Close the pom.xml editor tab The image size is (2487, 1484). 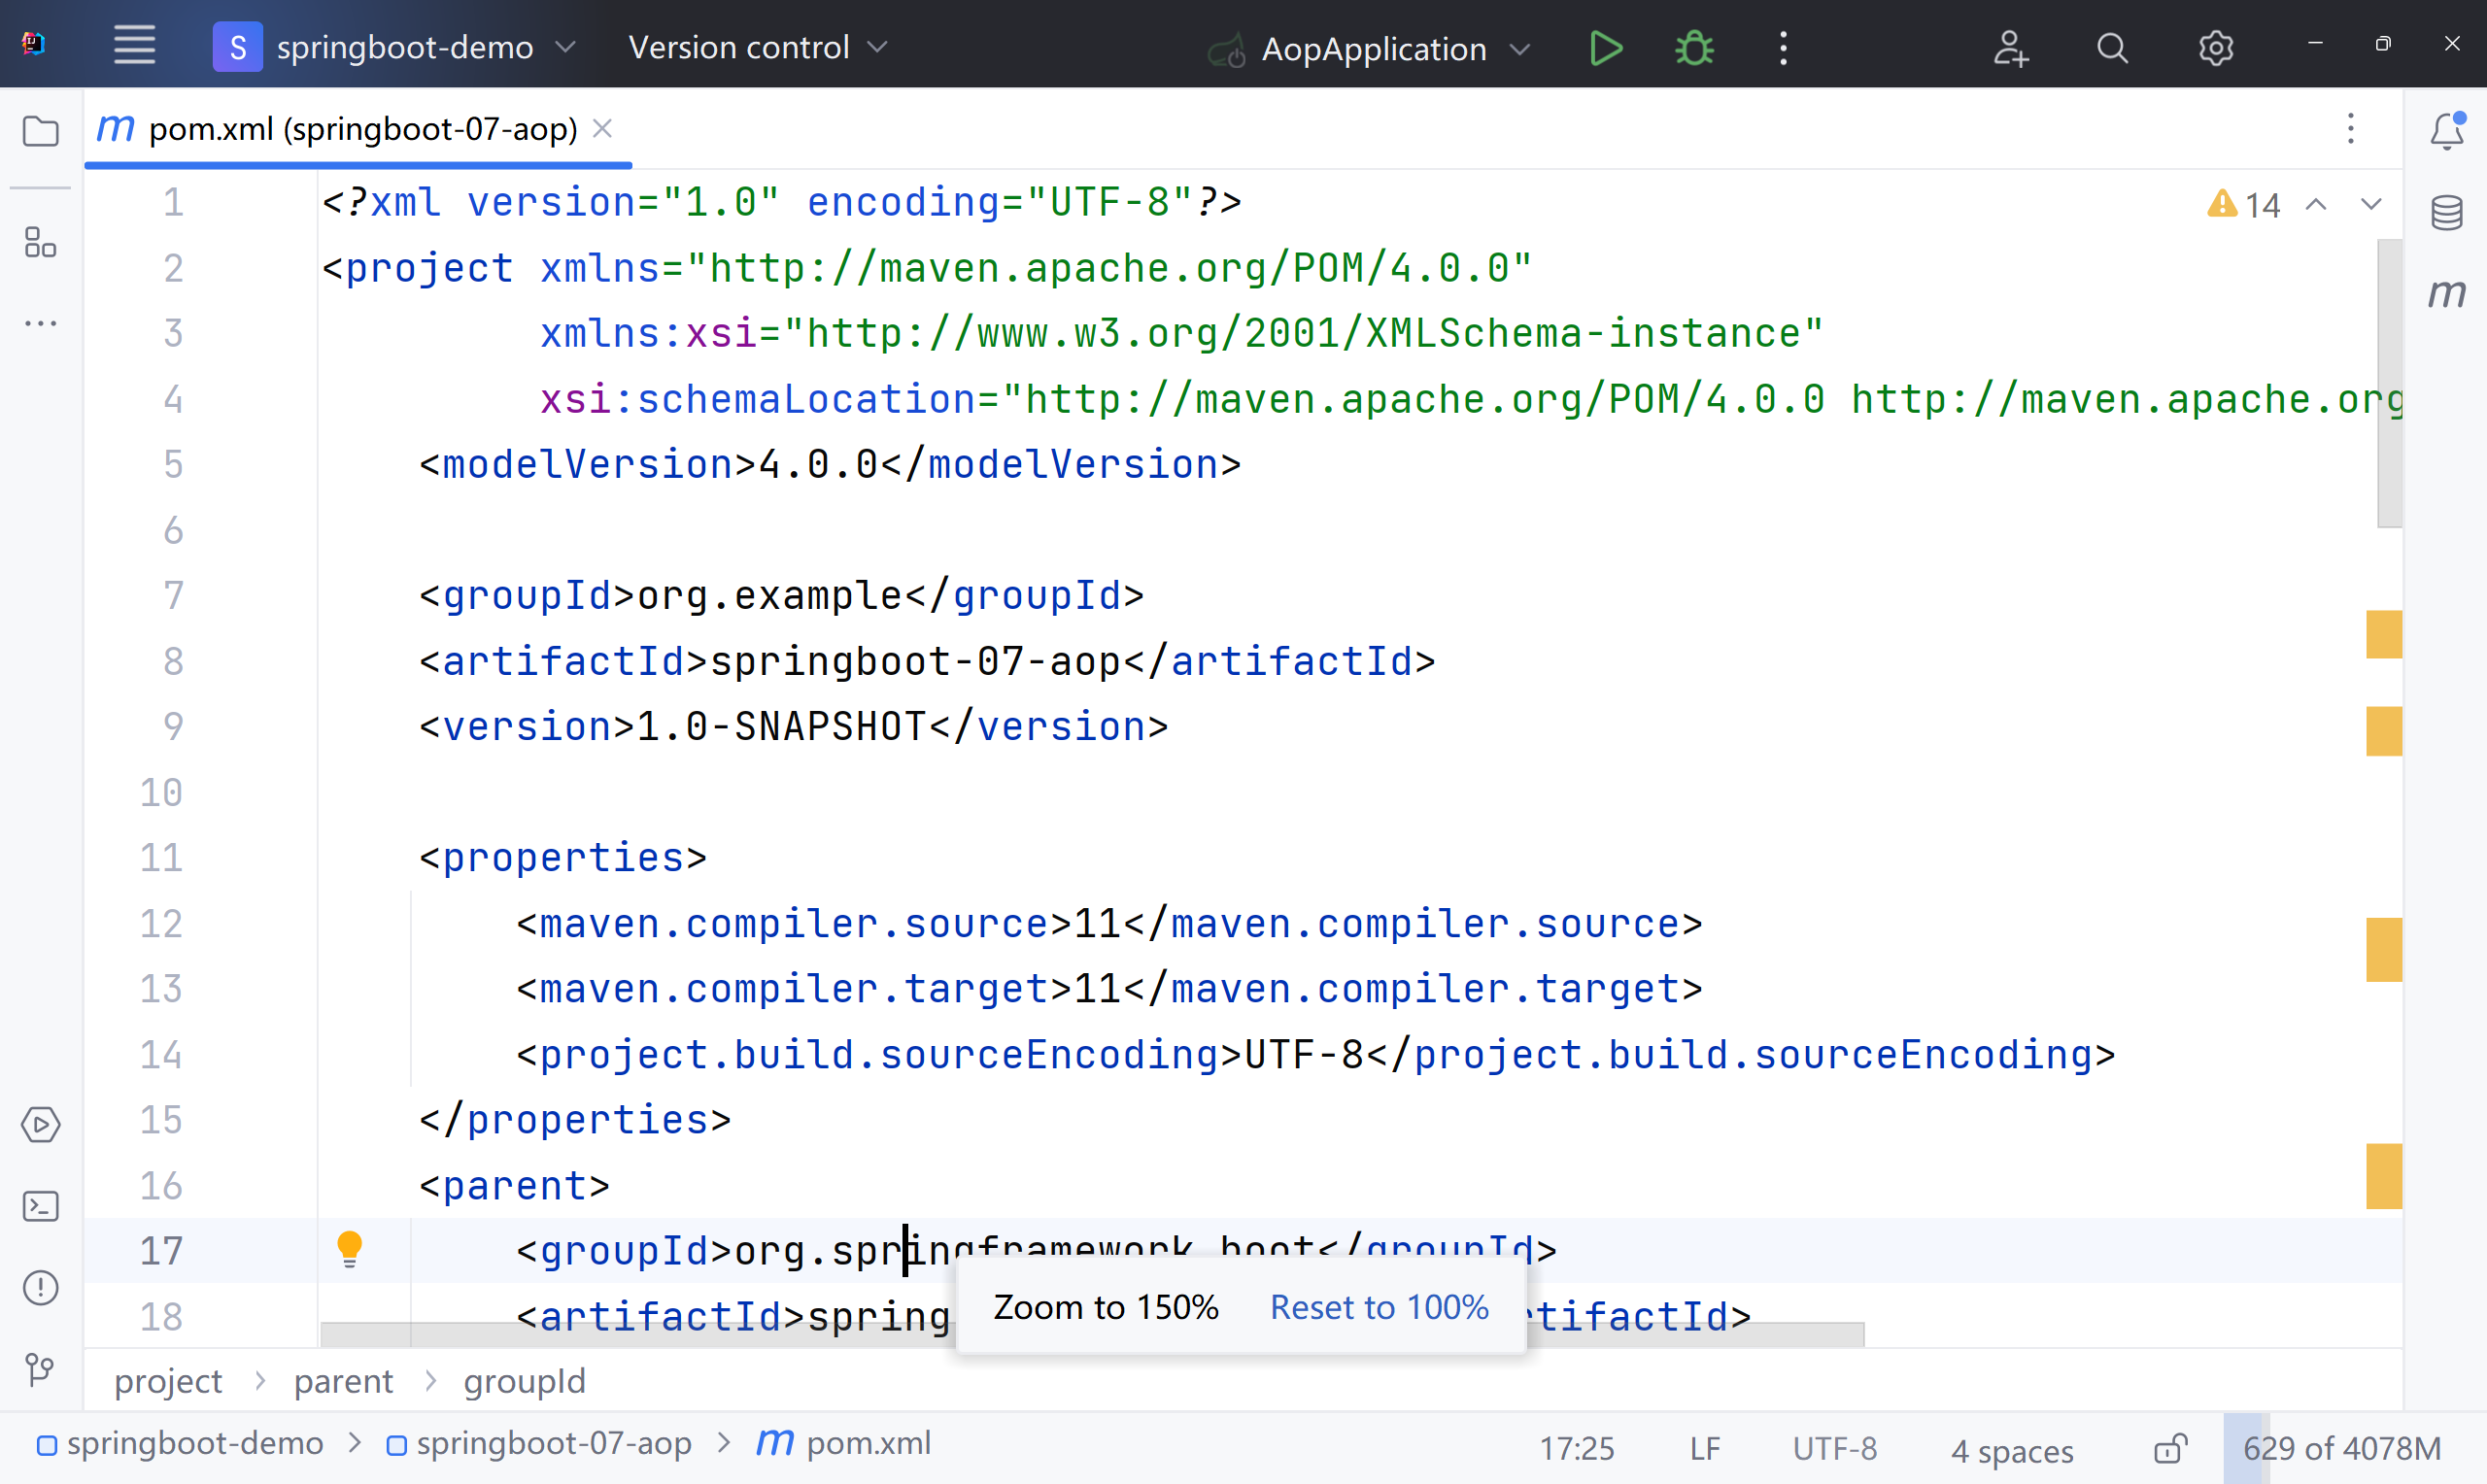click(602, 128)
